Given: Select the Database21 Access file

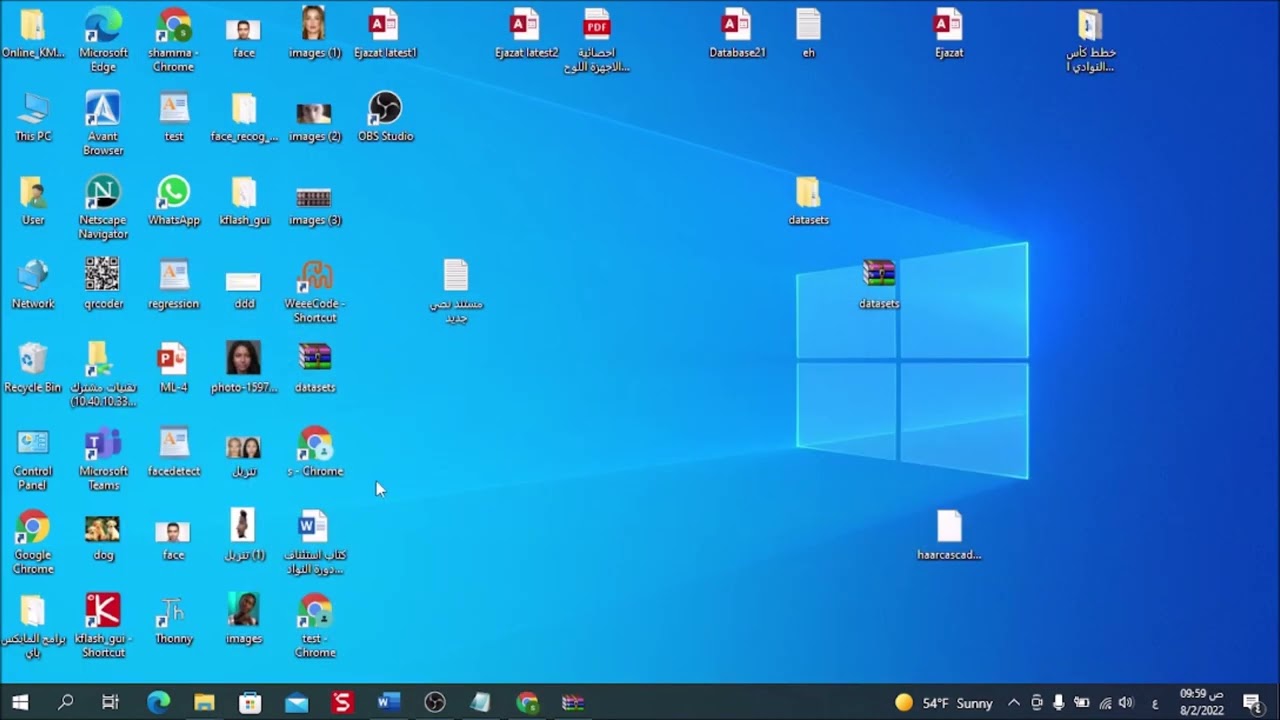Looking at the screenshot, I should [x=737, y=33].
